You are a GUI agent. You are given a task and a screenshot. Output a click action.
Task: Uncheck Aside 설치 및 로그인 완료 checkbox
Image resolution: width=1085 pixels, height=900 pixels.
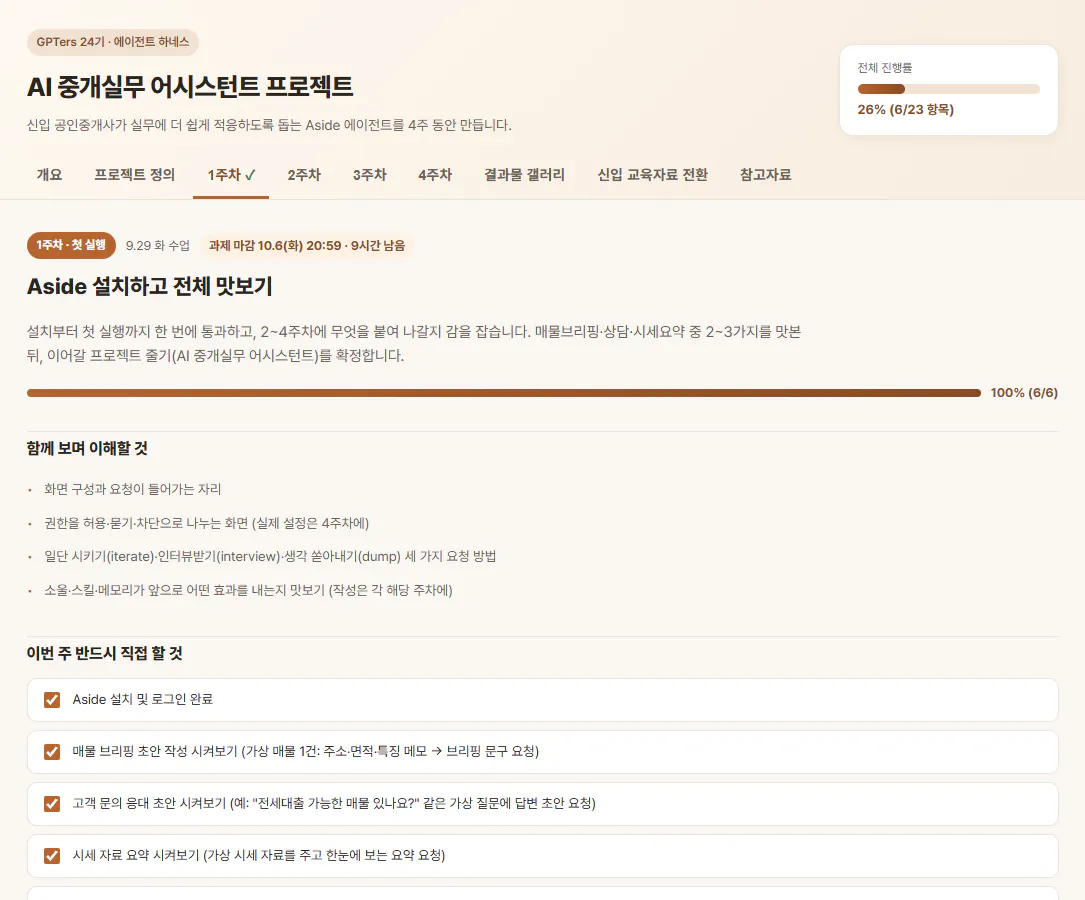point(52,700)
